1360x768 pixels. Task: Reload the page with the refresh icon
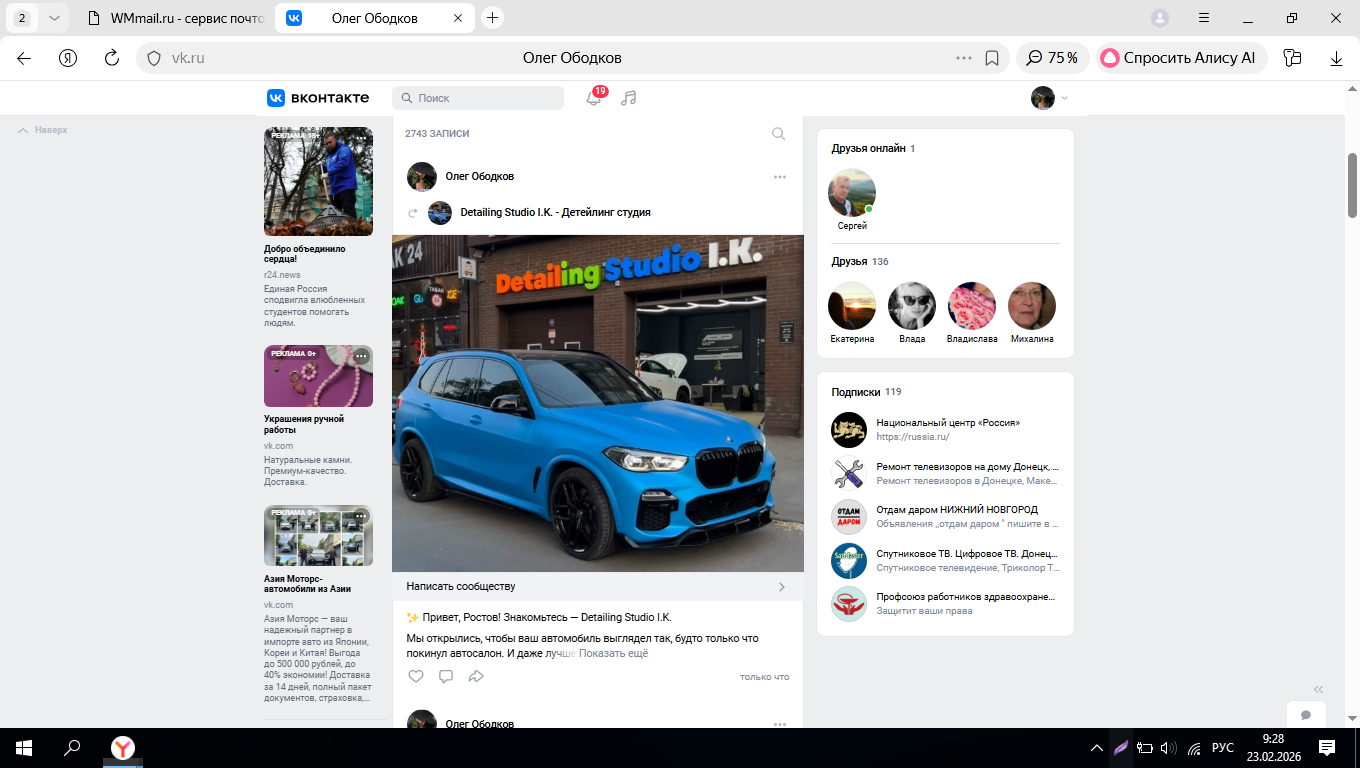point(112,58)
